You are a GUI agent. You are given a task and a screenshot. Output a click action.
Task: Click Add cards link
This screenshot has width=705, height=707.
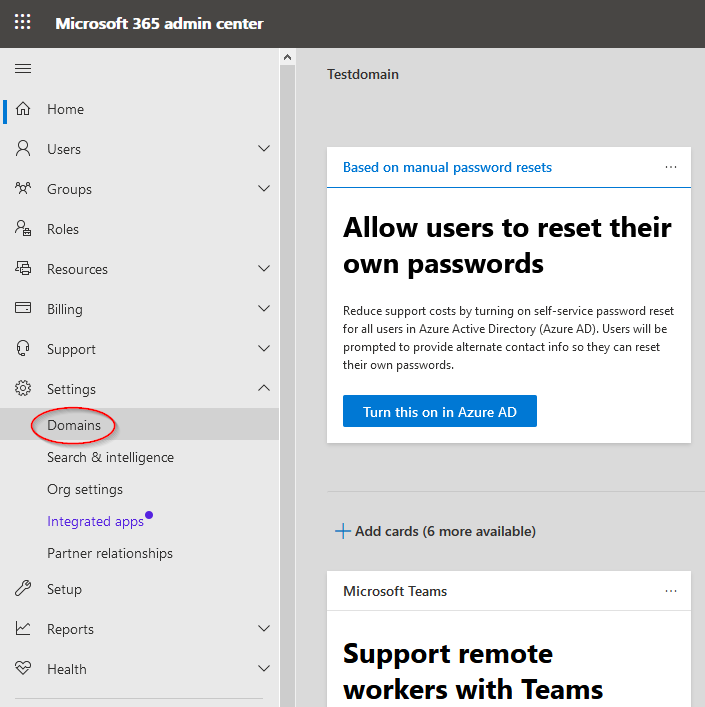pyautogui.click(x=435, y=531)
